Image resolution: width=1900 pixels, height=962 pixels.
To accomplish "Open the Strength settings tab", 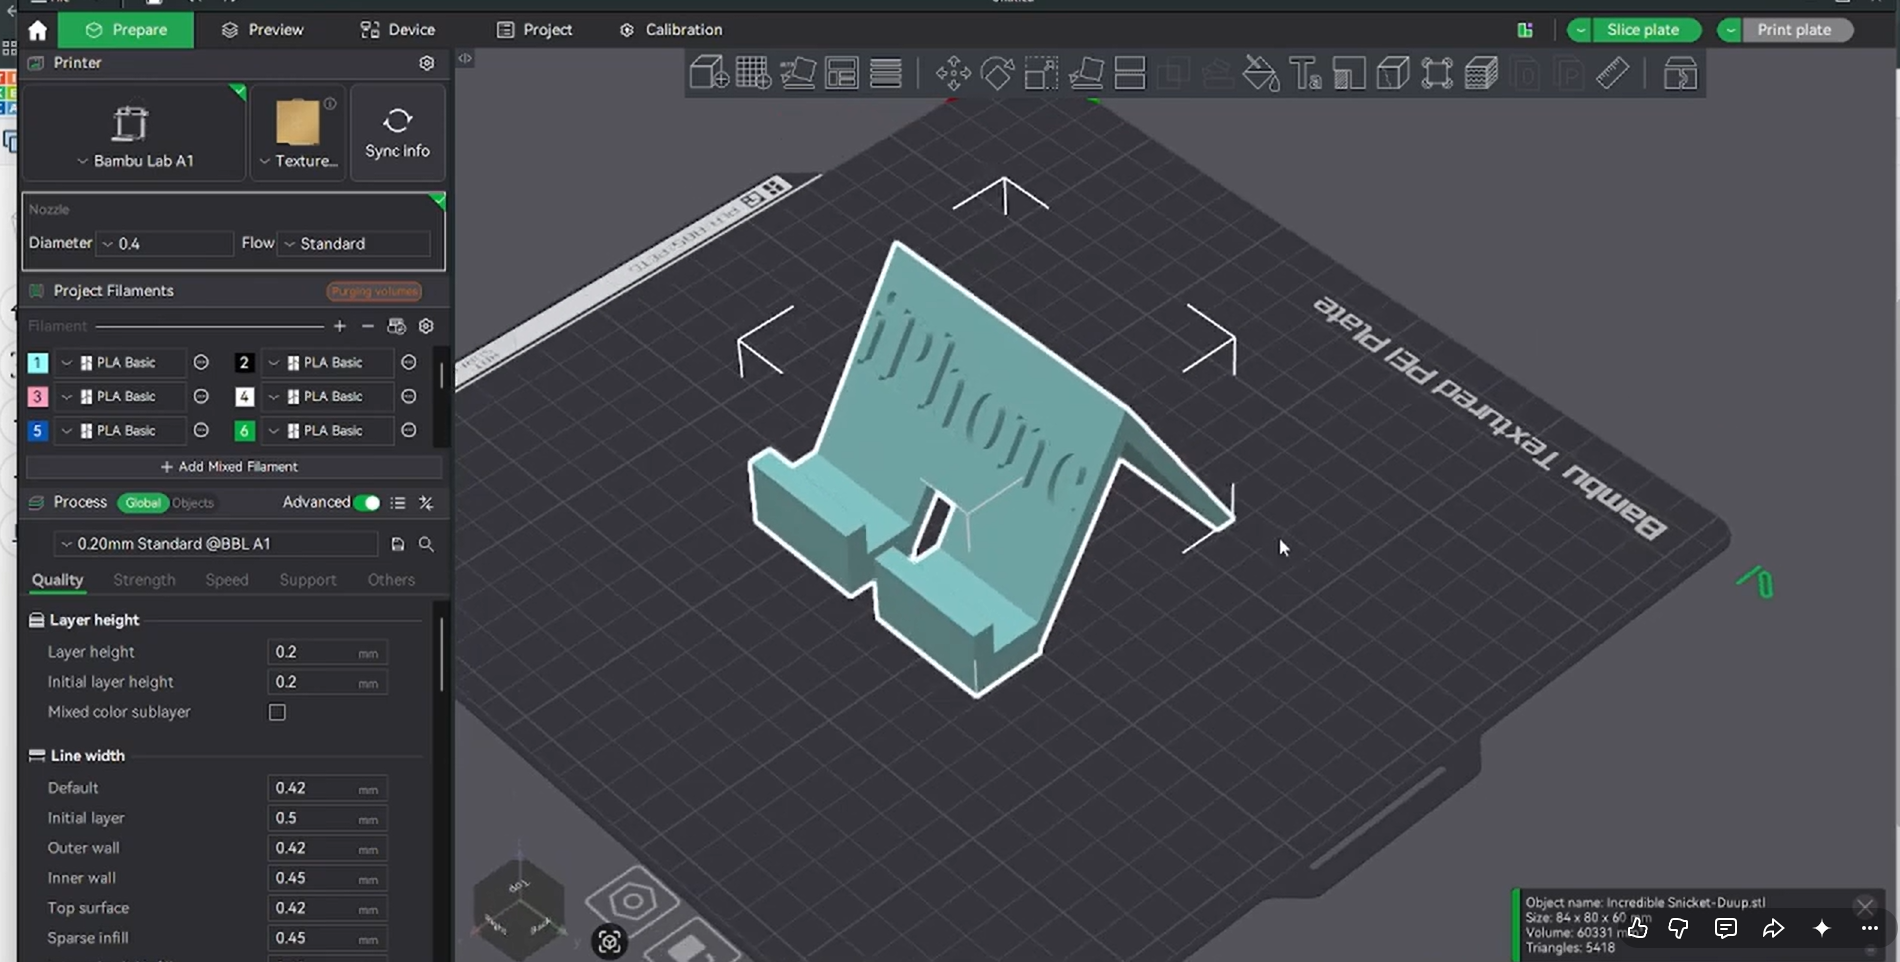I will 144,580.
